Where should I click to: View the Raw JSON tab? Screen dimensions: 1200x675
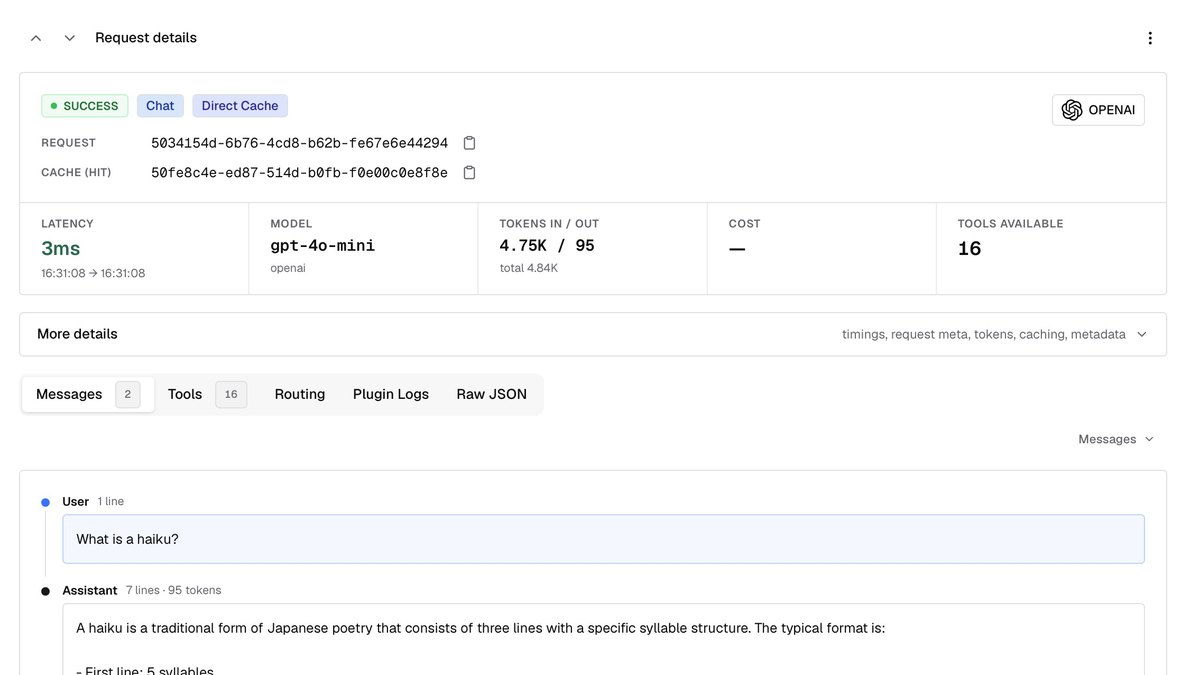[x=492, y=394]
